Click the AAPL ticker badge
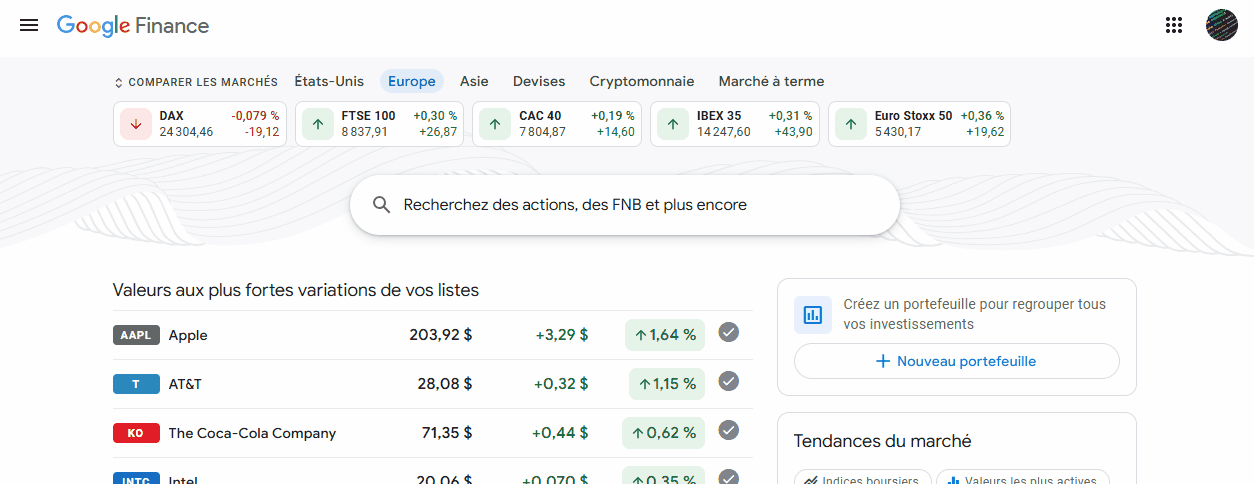 [x=136, y=335]
